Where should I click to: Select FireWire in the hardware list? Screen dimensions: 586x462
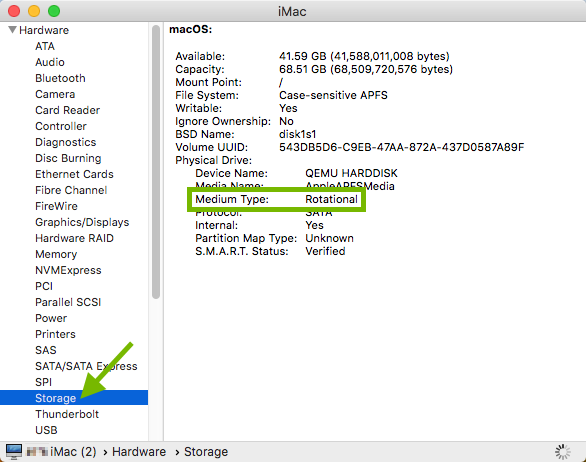coord(56,206)
